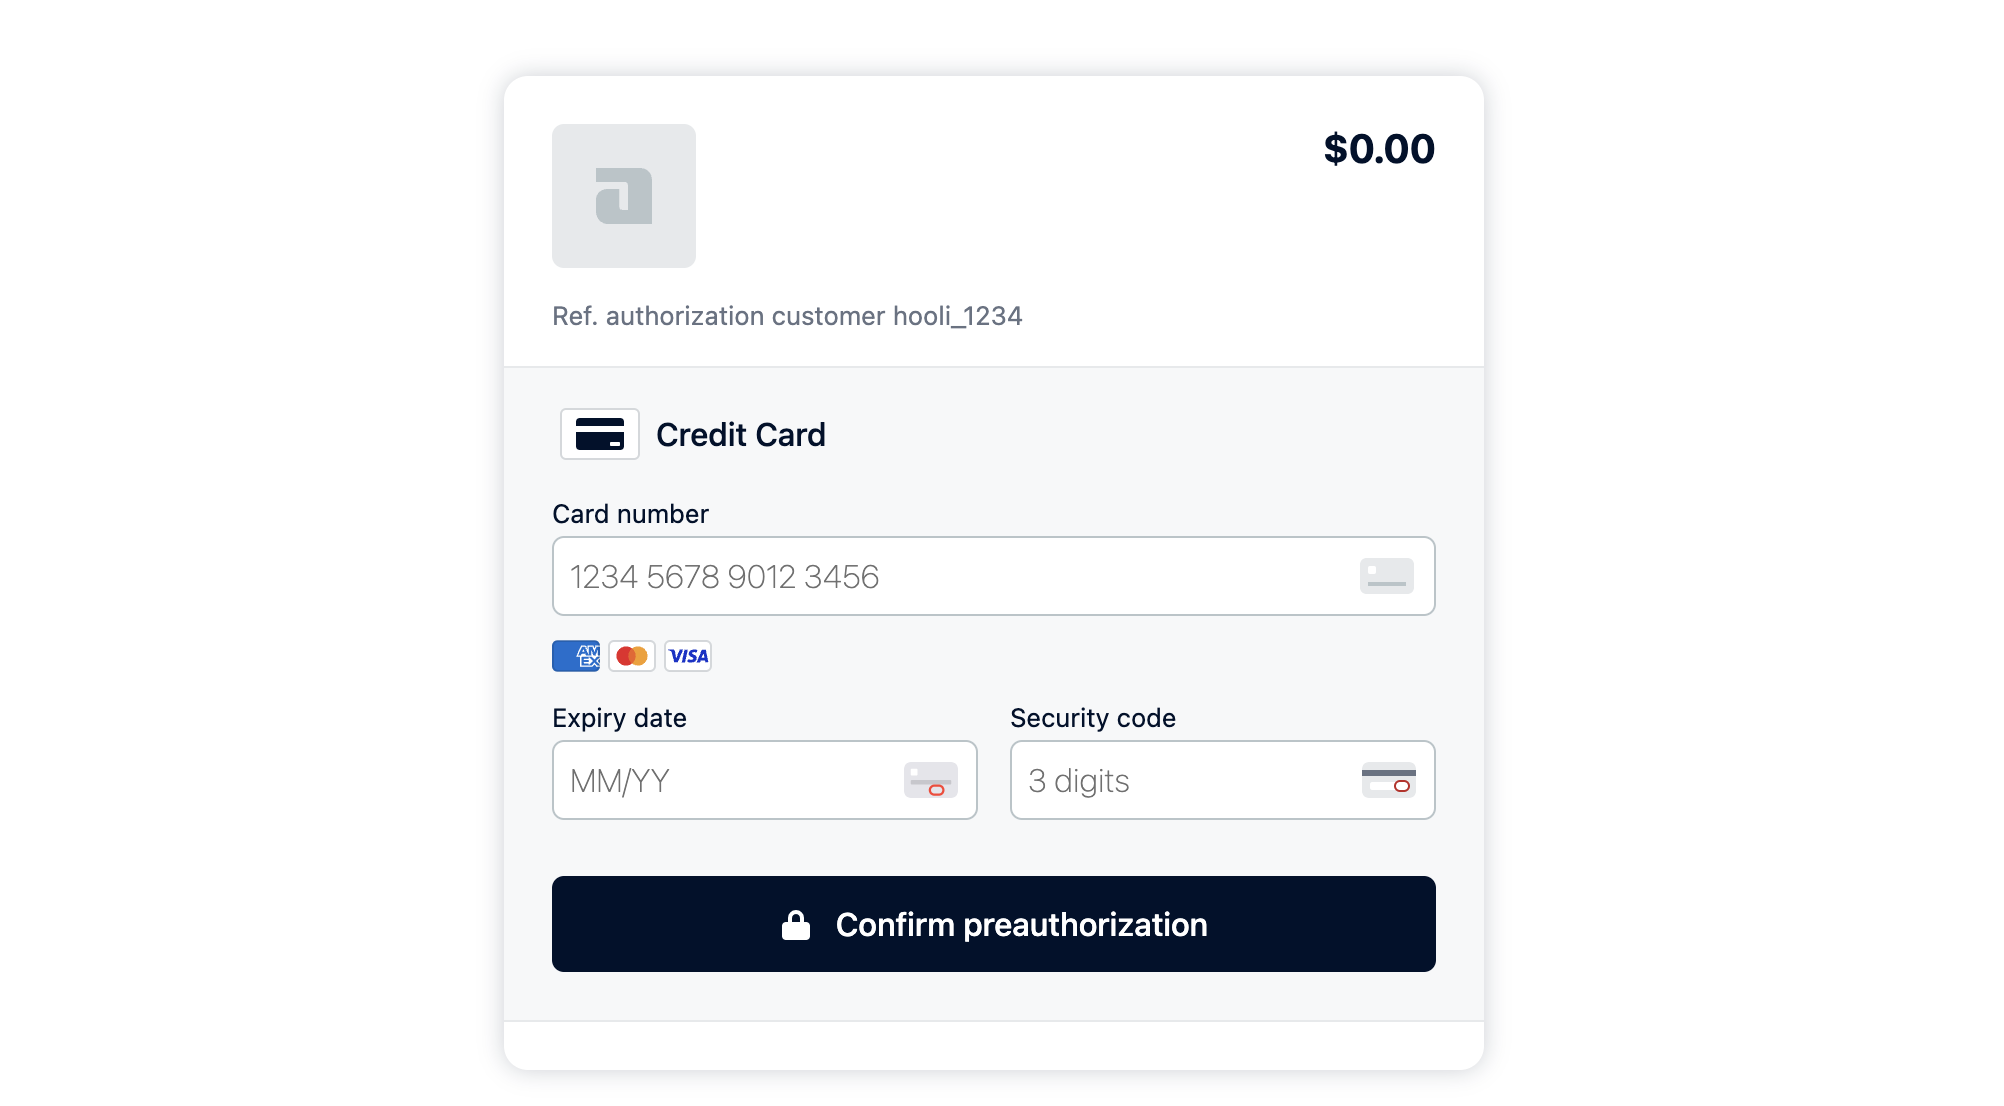Screen dimensions: 2004x1106
Task: Click the merchant logo placeholder image
Action: [624, 196]
